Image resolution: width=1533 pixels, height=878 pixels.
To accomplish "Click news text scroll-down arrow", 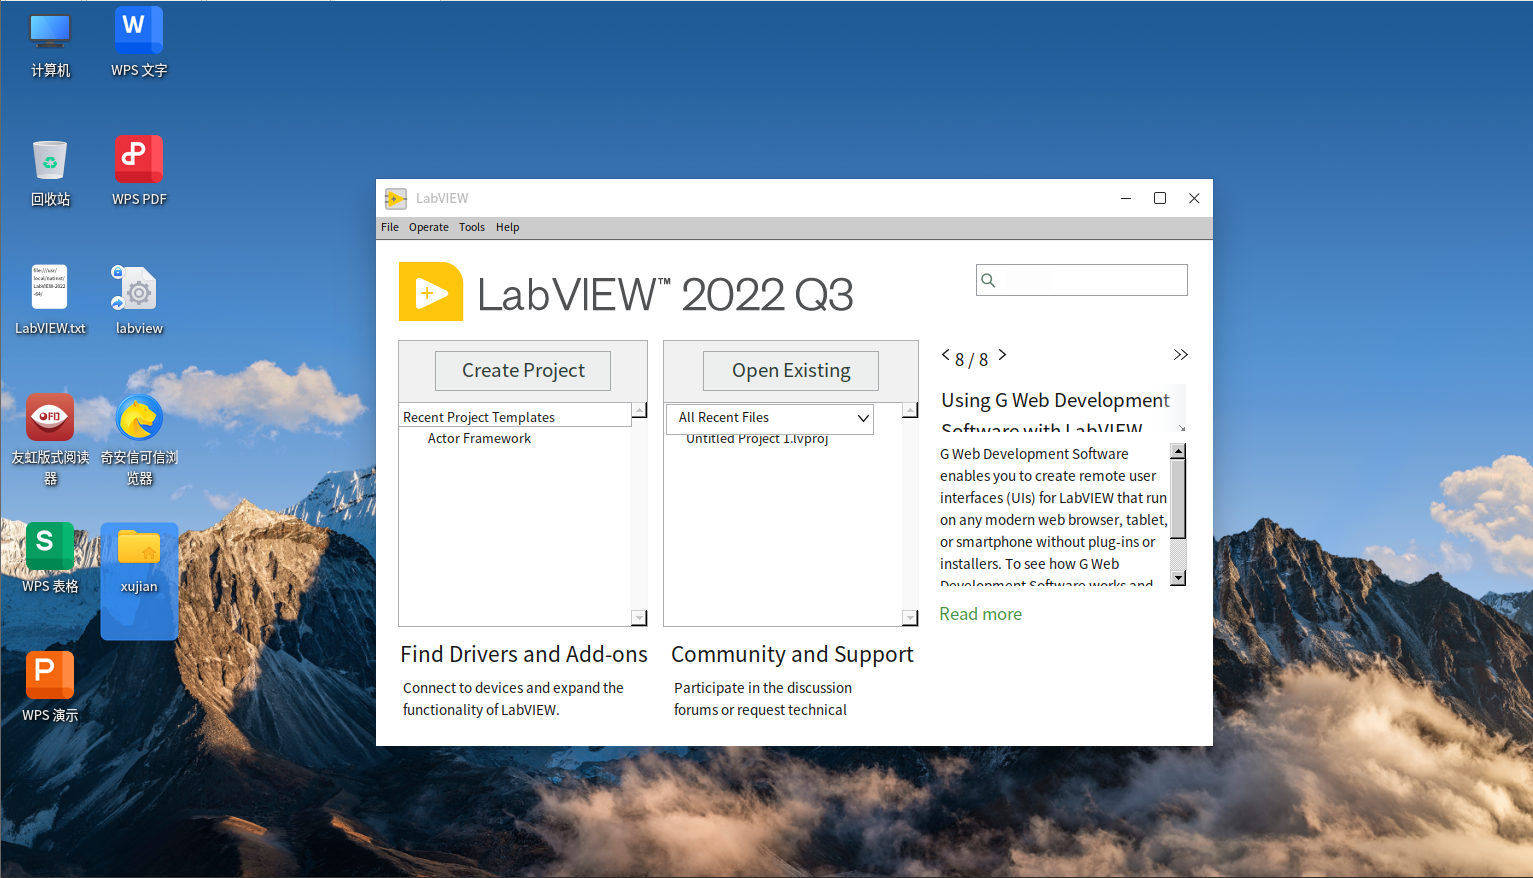I will coord(1178,578).
